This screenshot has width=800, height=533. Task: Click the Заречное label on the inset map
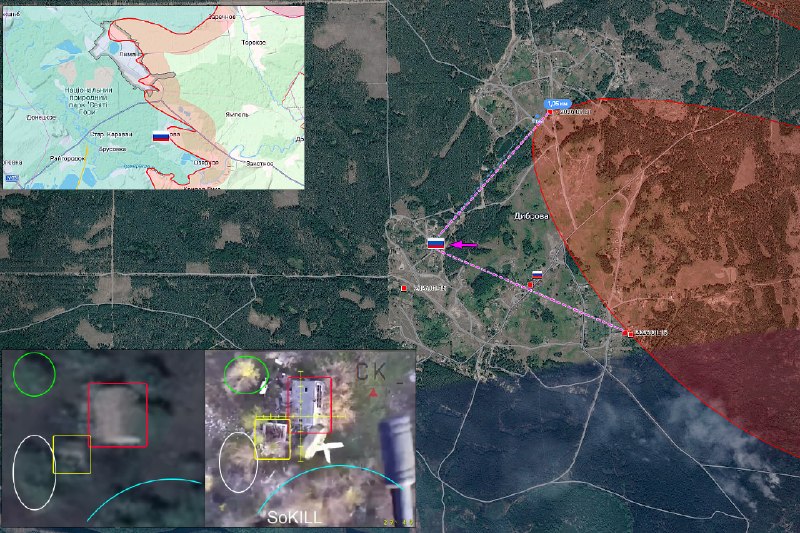point(222,17)
